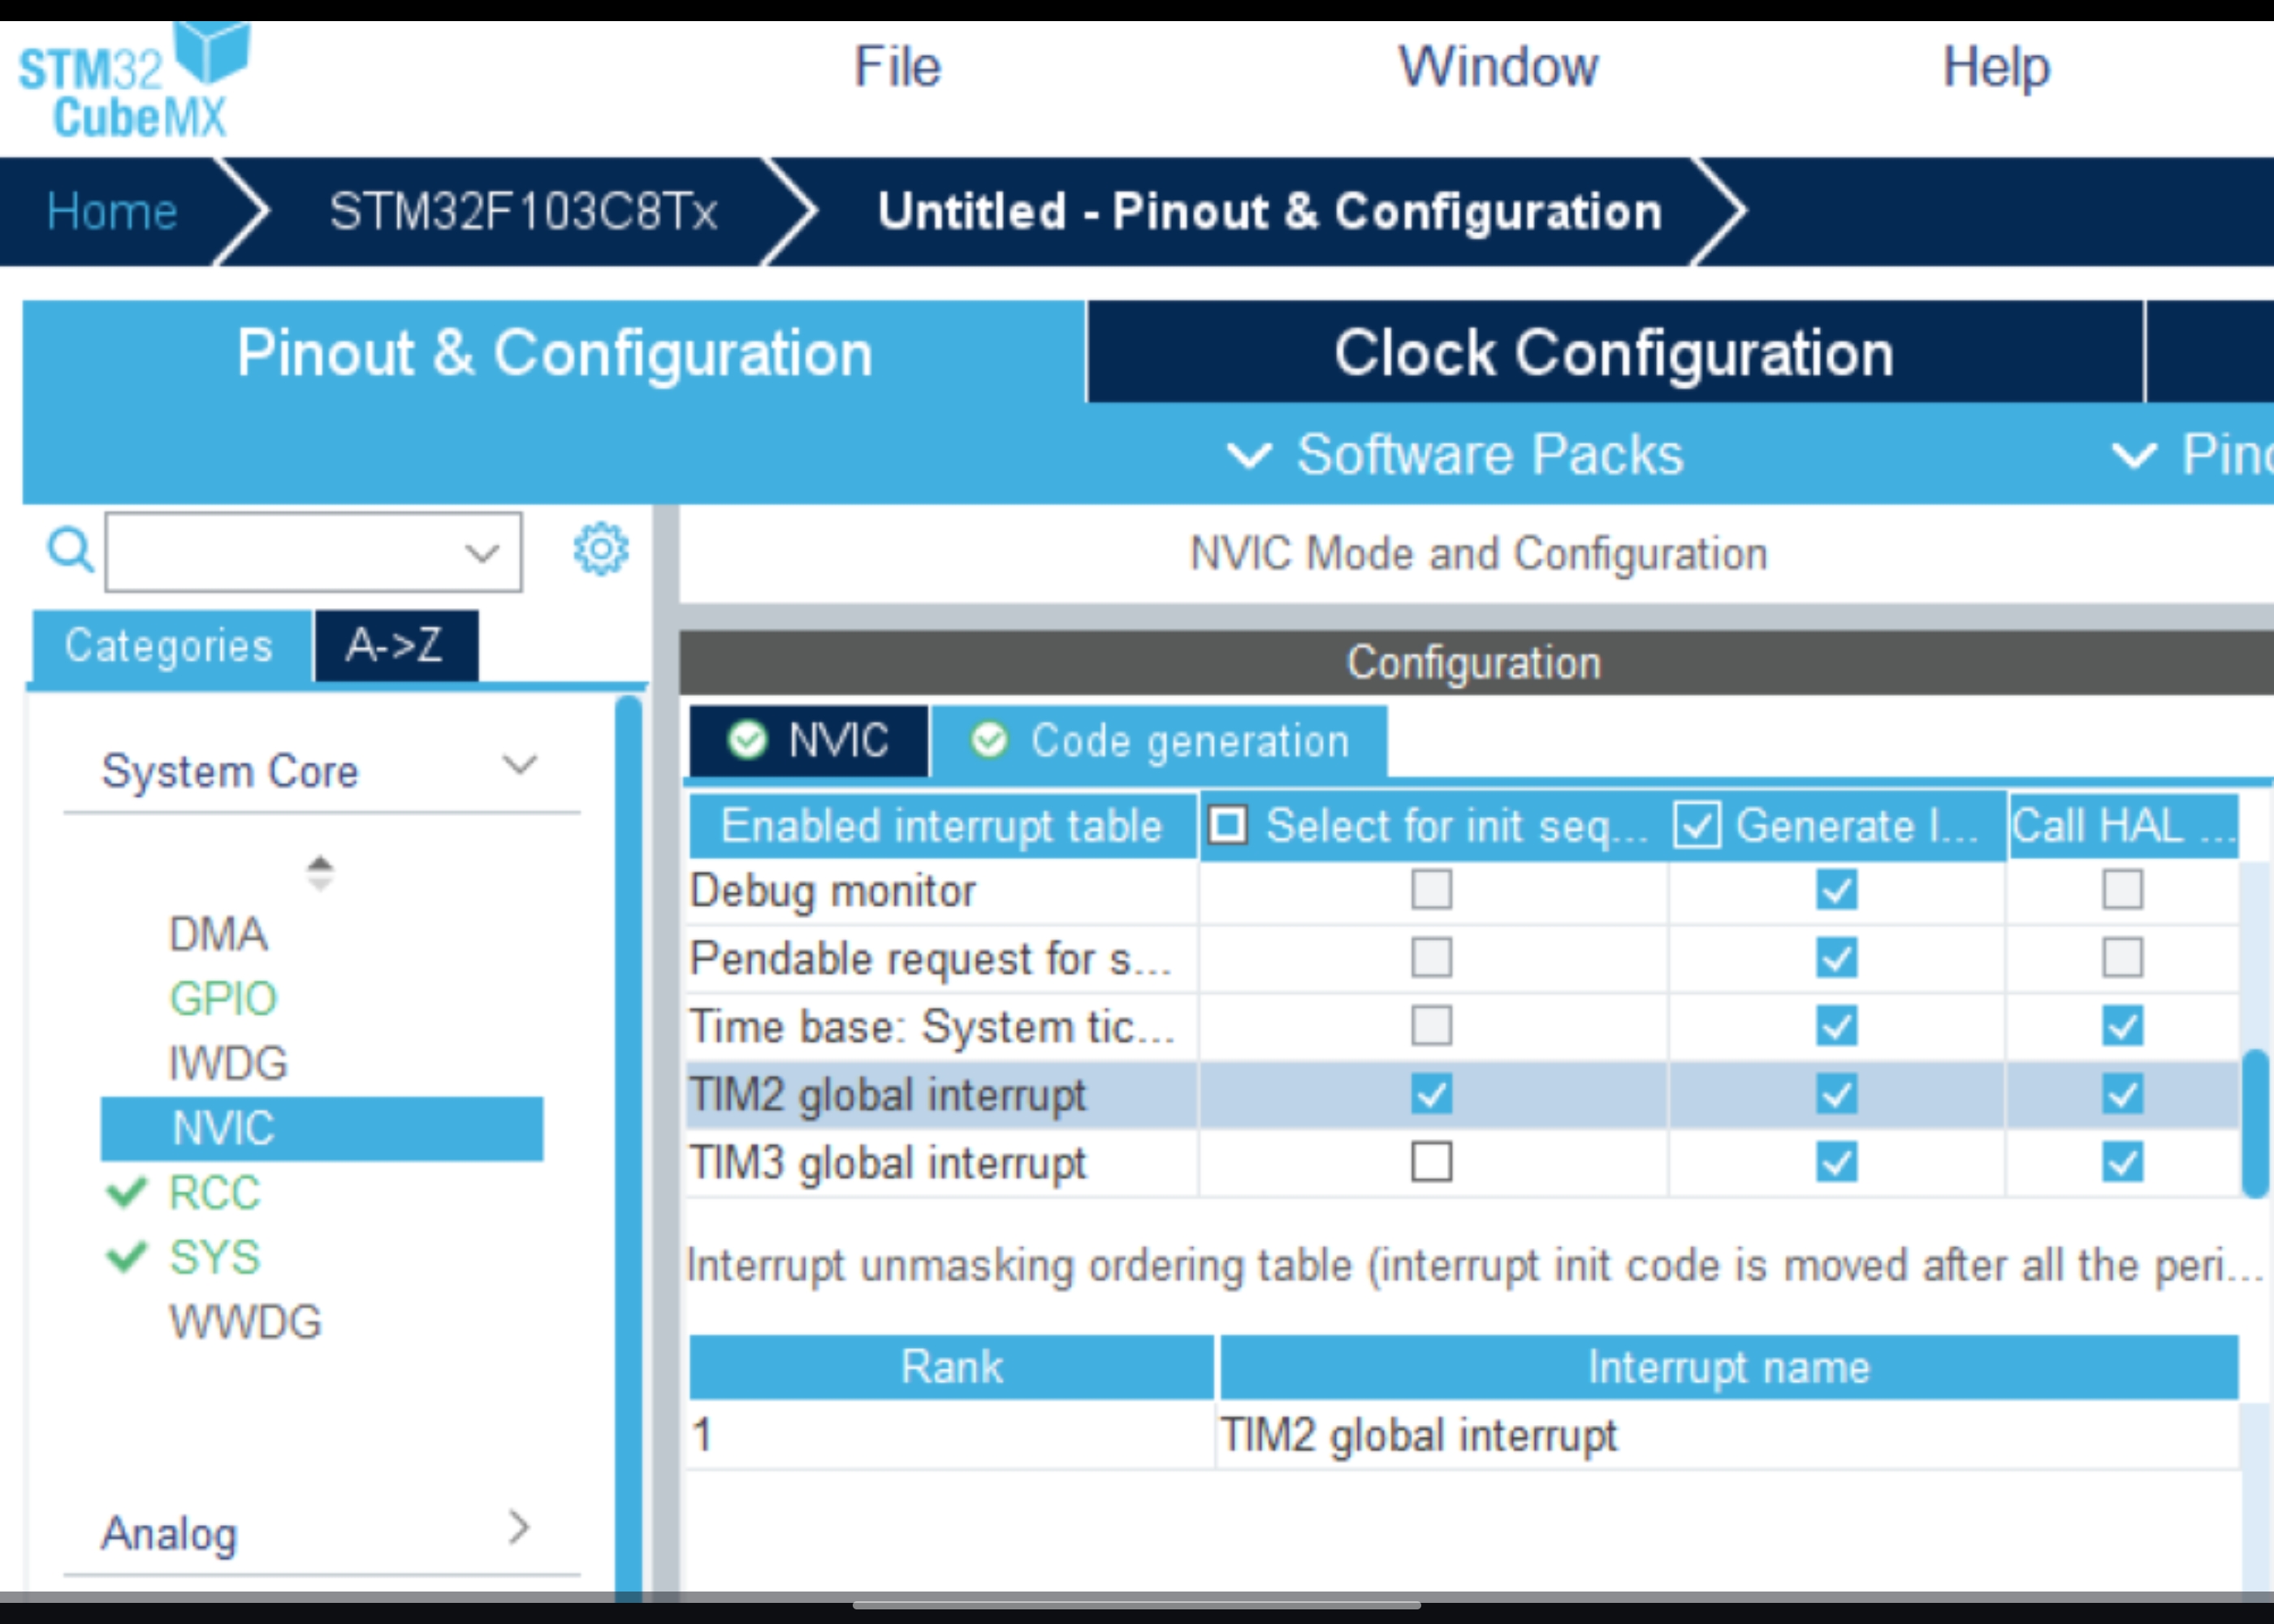Toggle Generate IRQ handler header checkbox

pos(1697,826)
